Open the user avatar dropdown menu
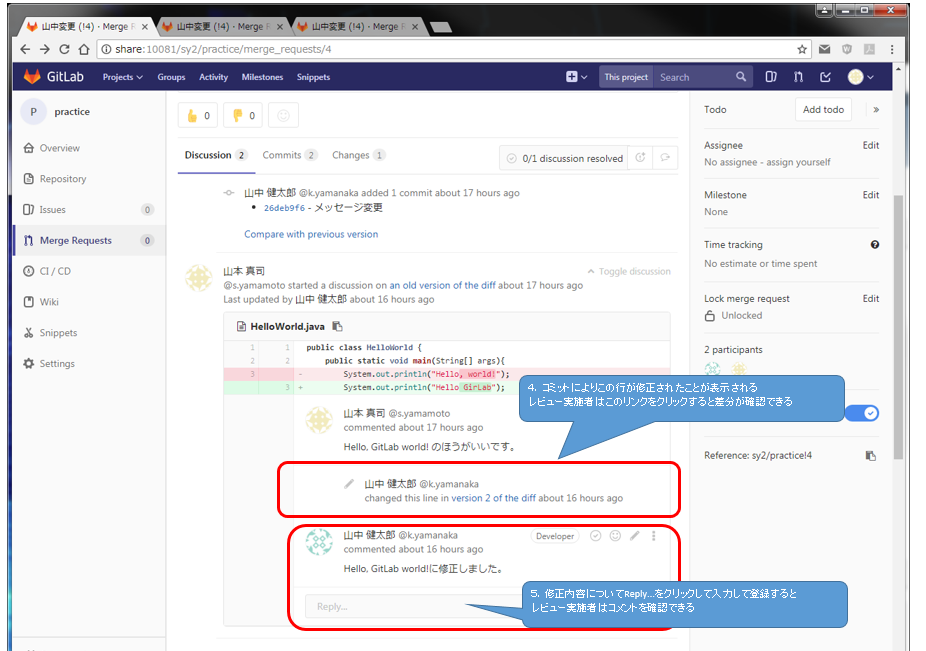926x651 pixels. point(861,77)
